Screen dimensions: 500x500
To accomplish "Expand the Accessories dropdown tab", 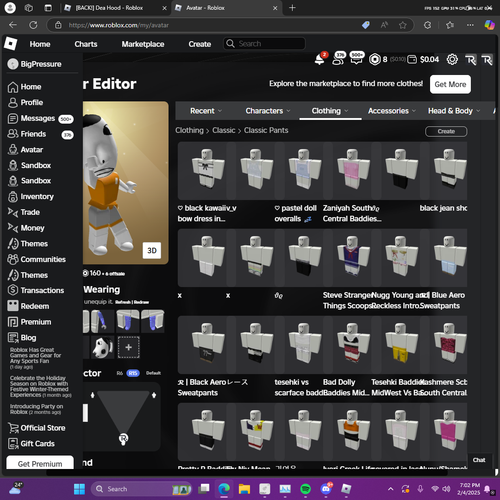I will click(x=392, y=111).
